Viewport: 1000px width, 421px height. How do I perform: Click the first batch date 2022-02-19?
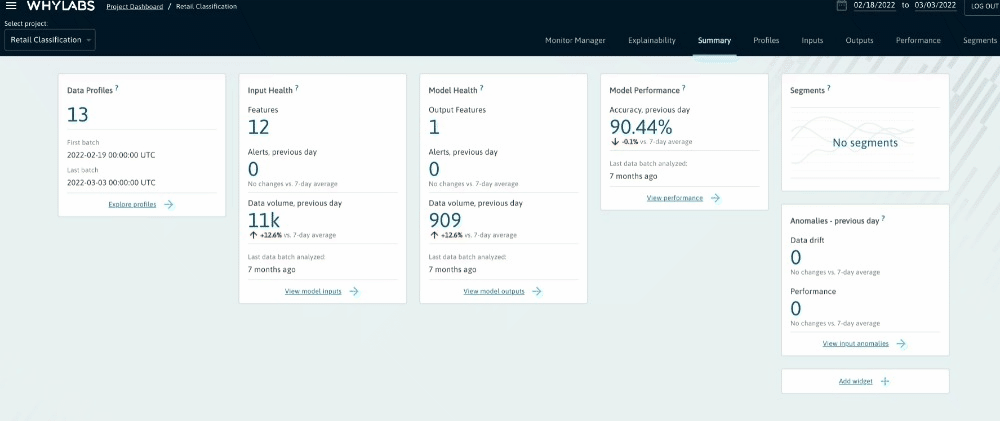pyautogui.click(x=111, y=155)
